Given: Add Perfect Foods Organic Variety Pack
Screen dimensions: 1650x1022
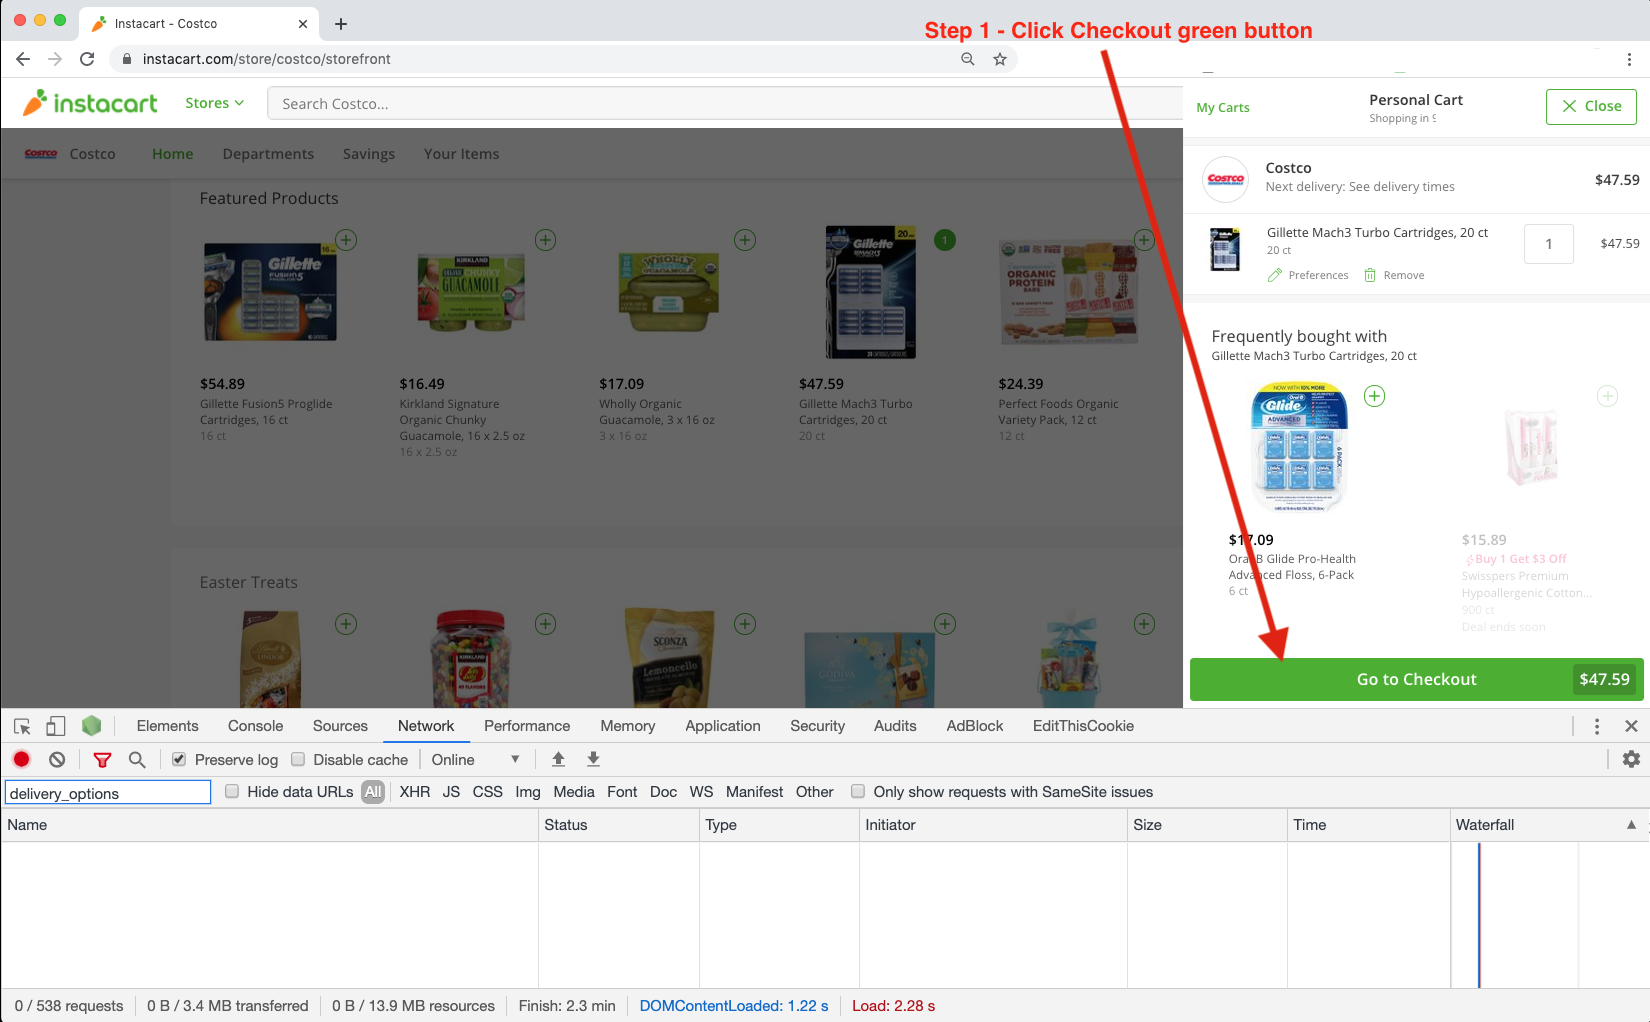Looking at the screenshot, I should [x=1144, y=240].
